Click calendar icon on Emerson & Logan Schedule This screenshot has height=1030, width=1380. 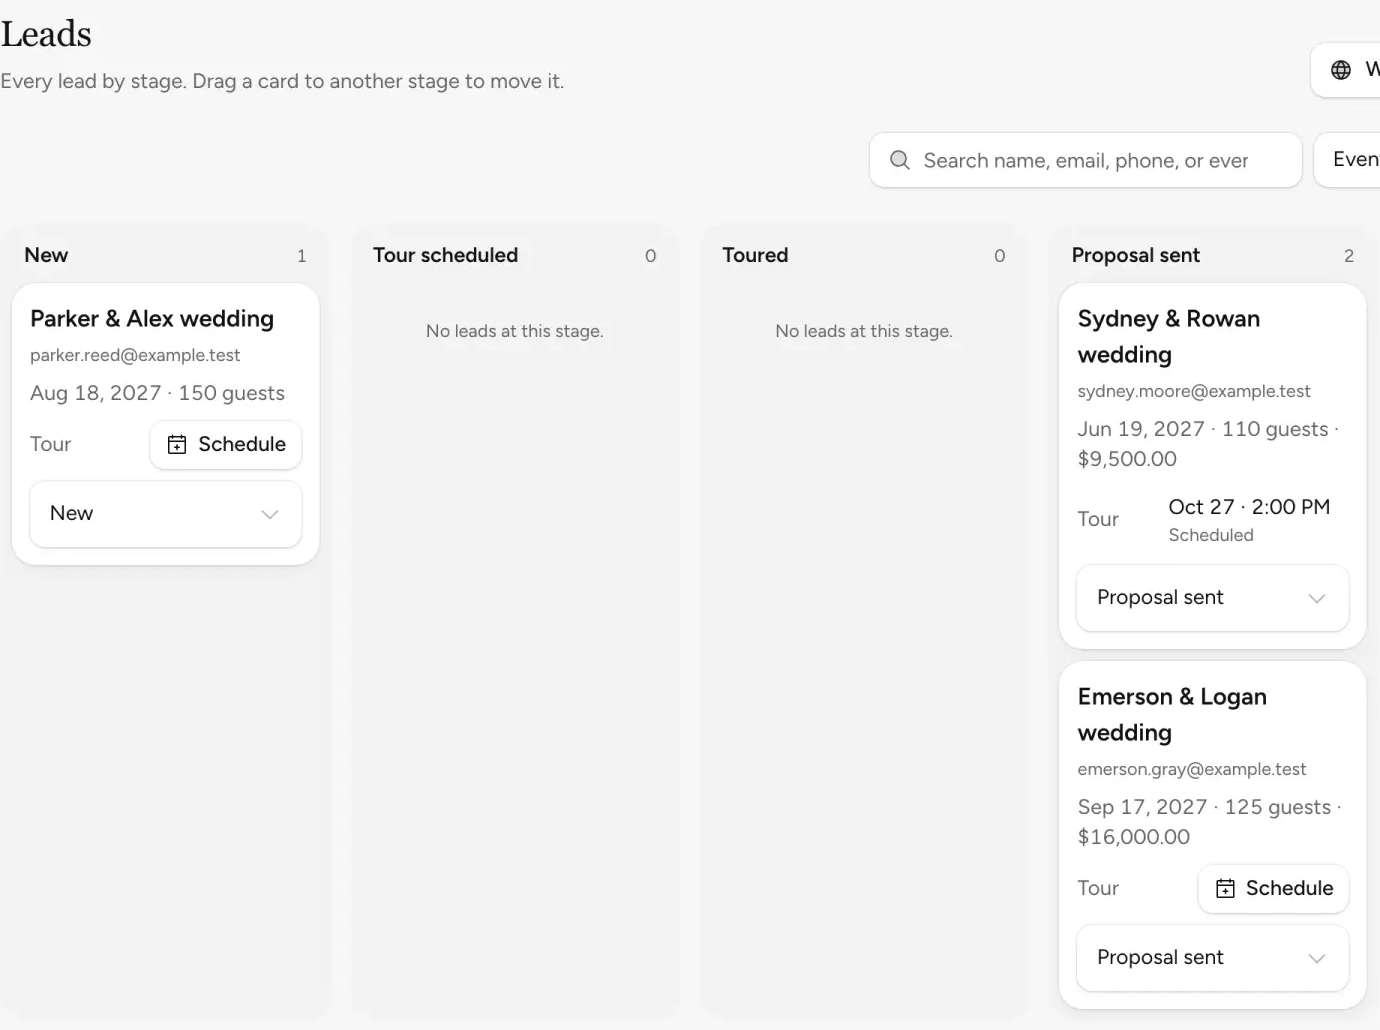1225,888
